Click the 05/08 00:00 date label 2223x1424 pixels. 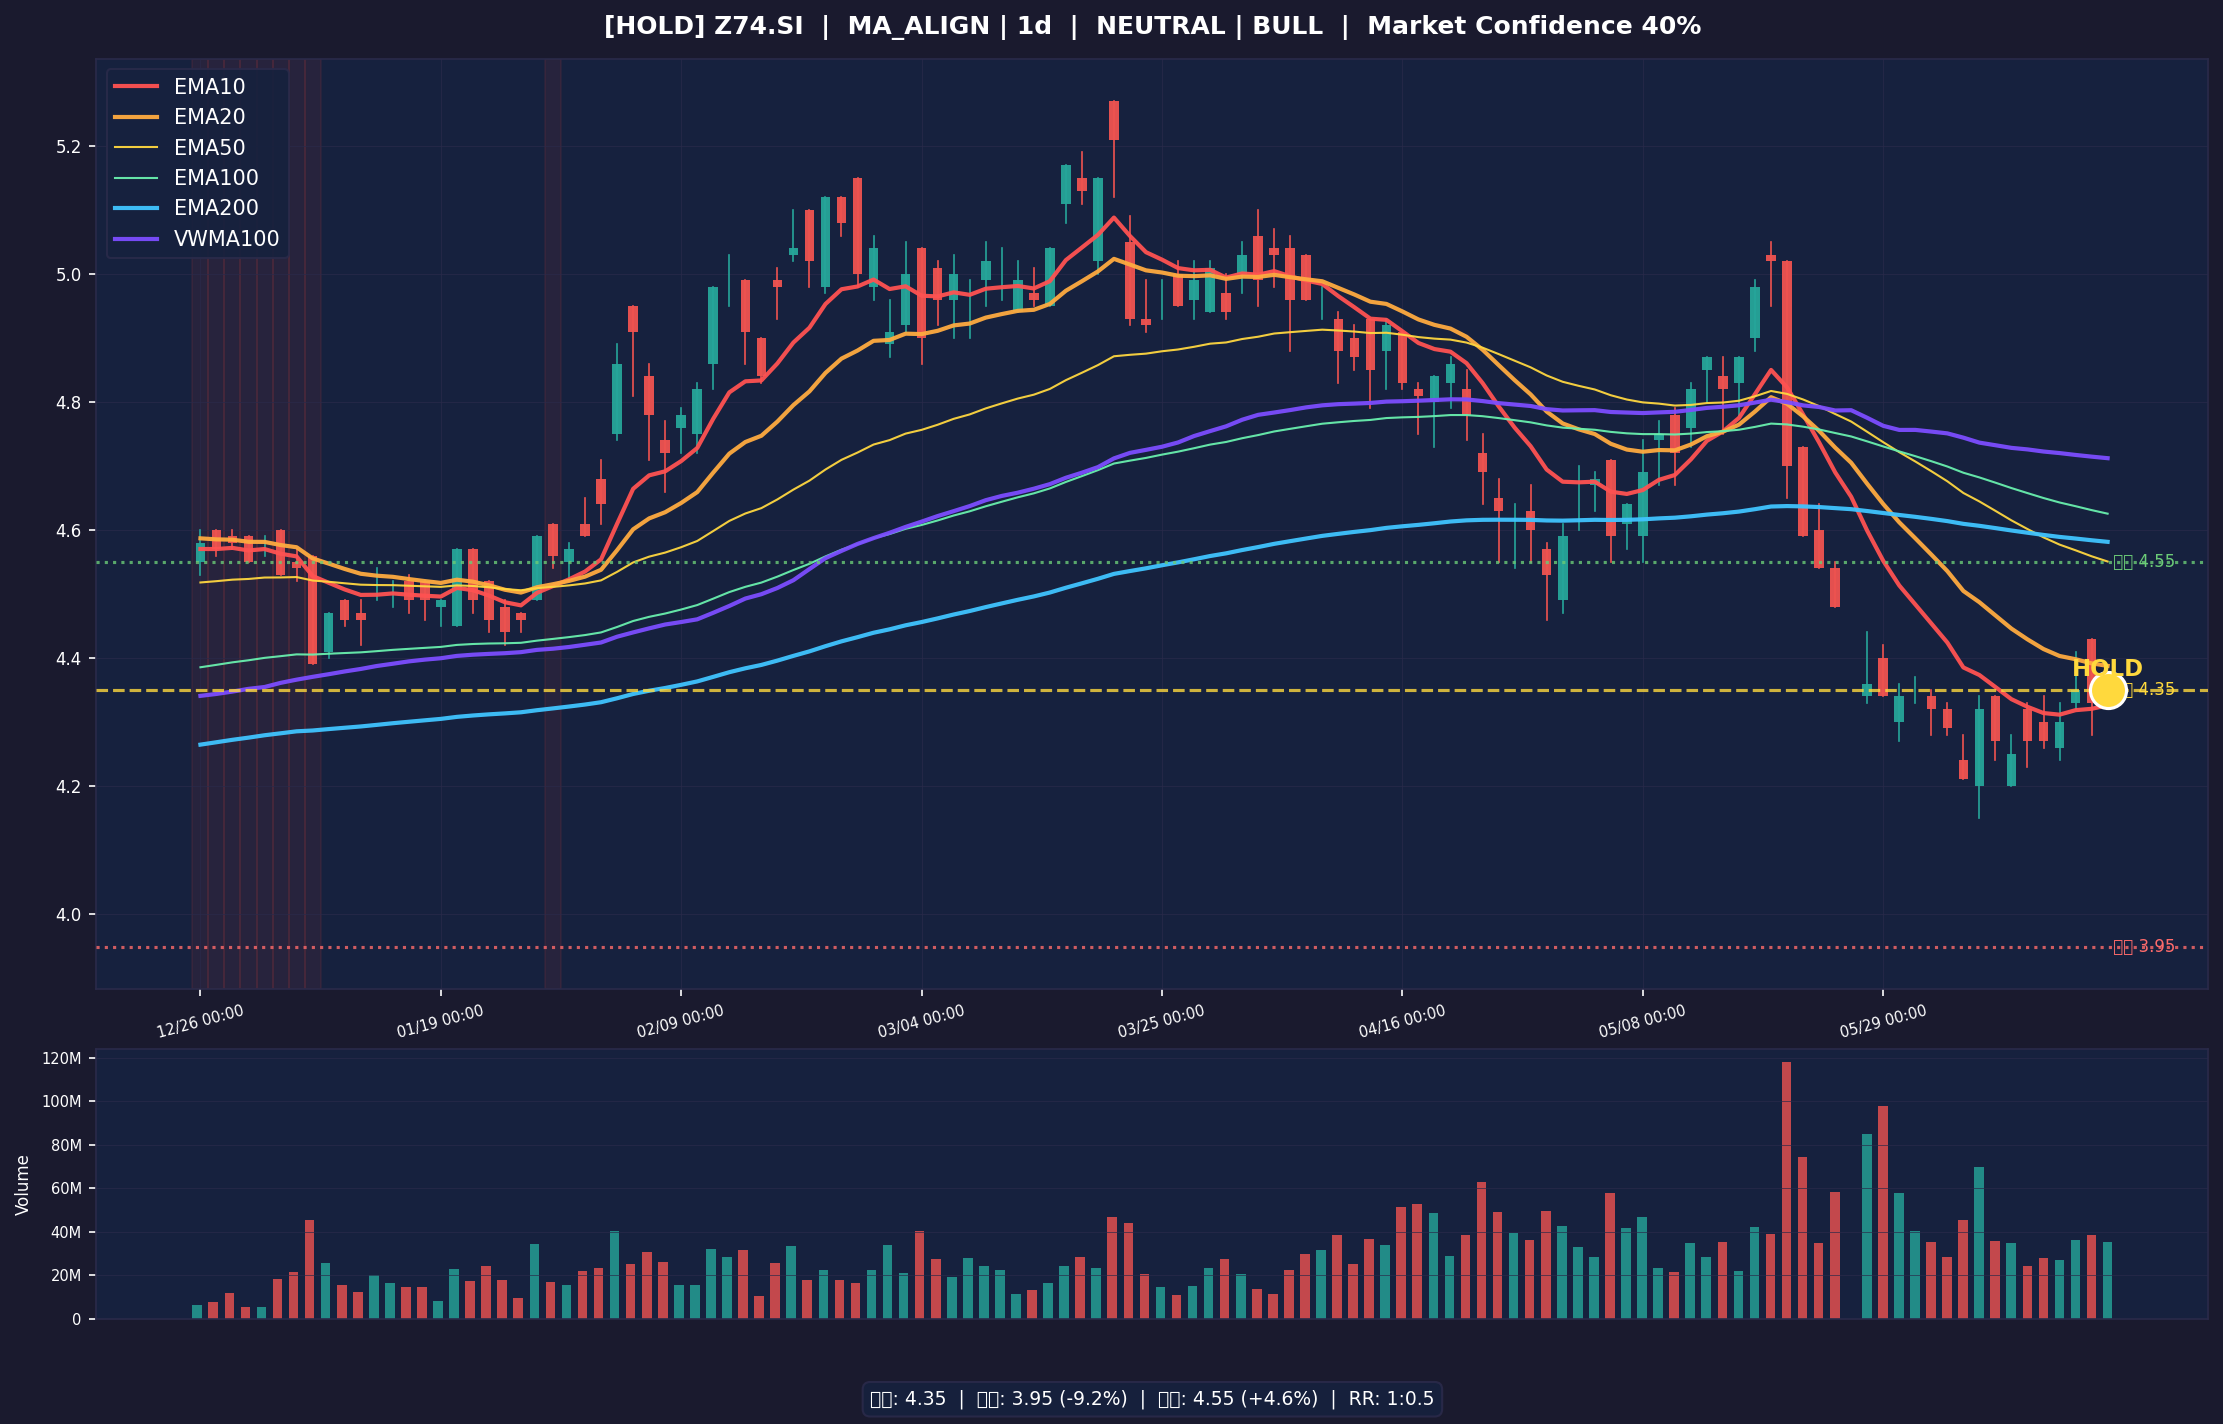tap(1642, 1022)
